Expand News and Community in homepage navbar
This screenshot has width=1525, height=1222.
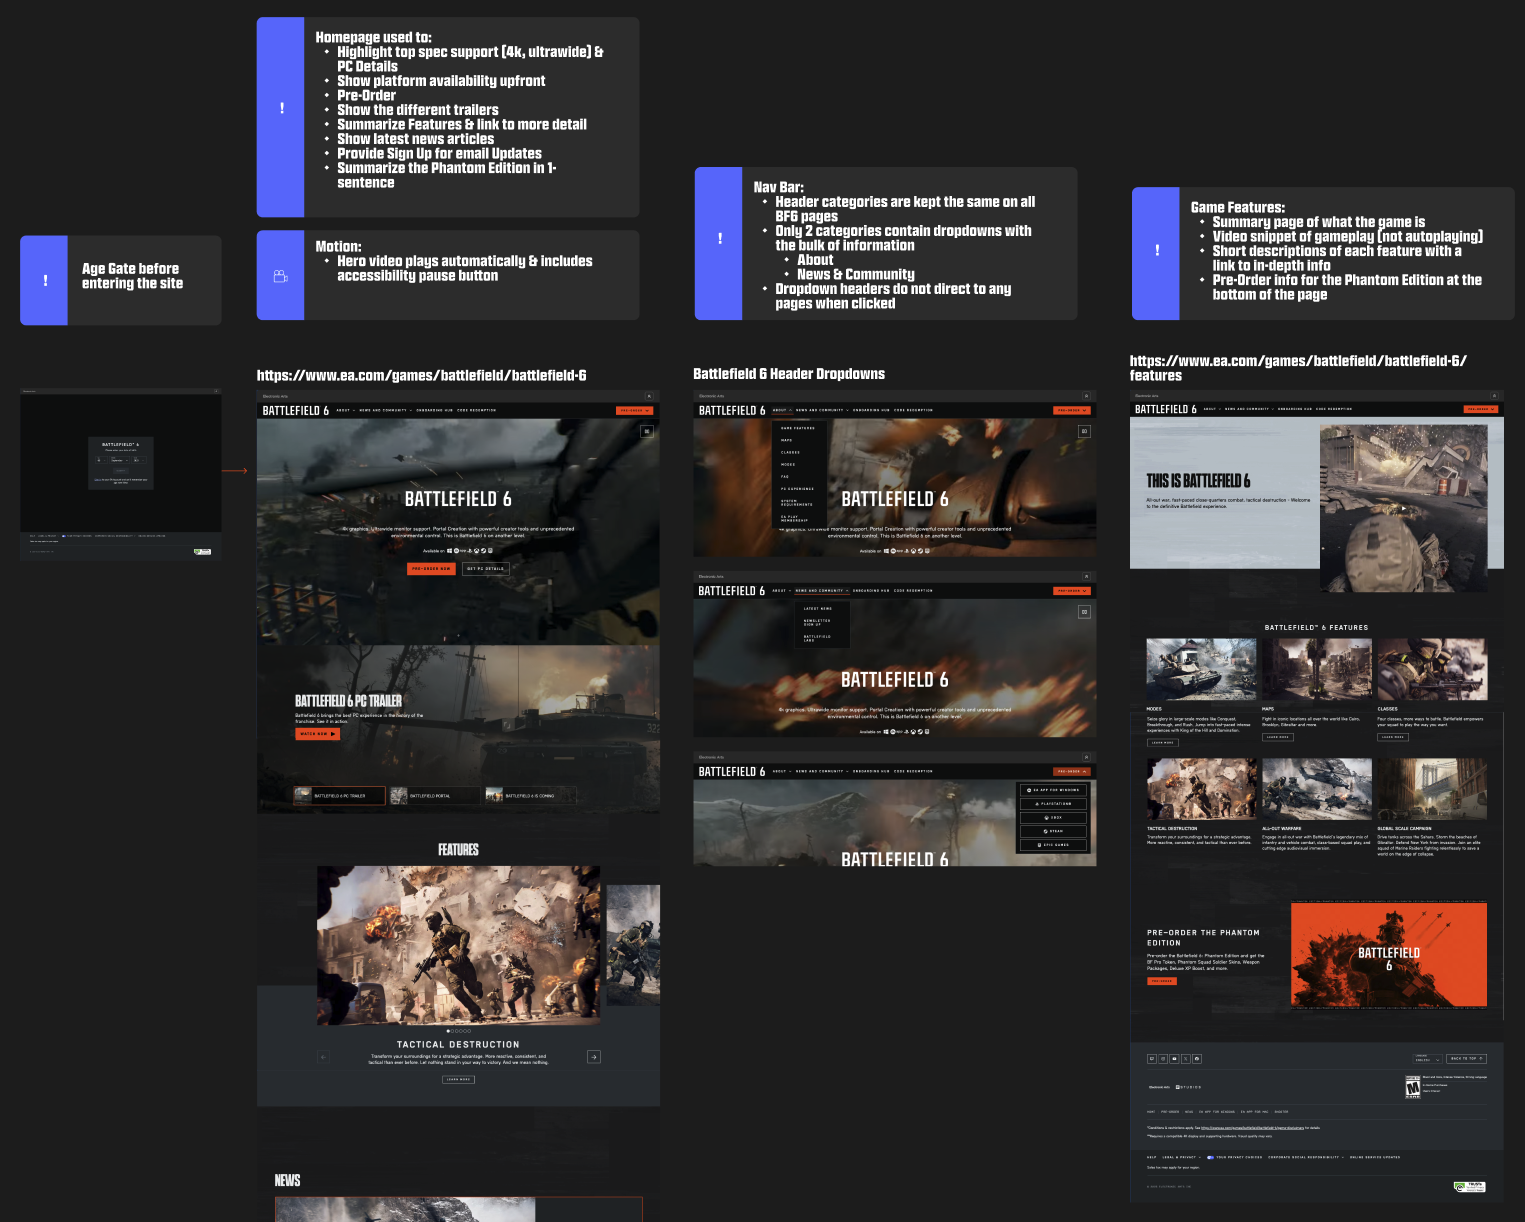click(385, 410)
